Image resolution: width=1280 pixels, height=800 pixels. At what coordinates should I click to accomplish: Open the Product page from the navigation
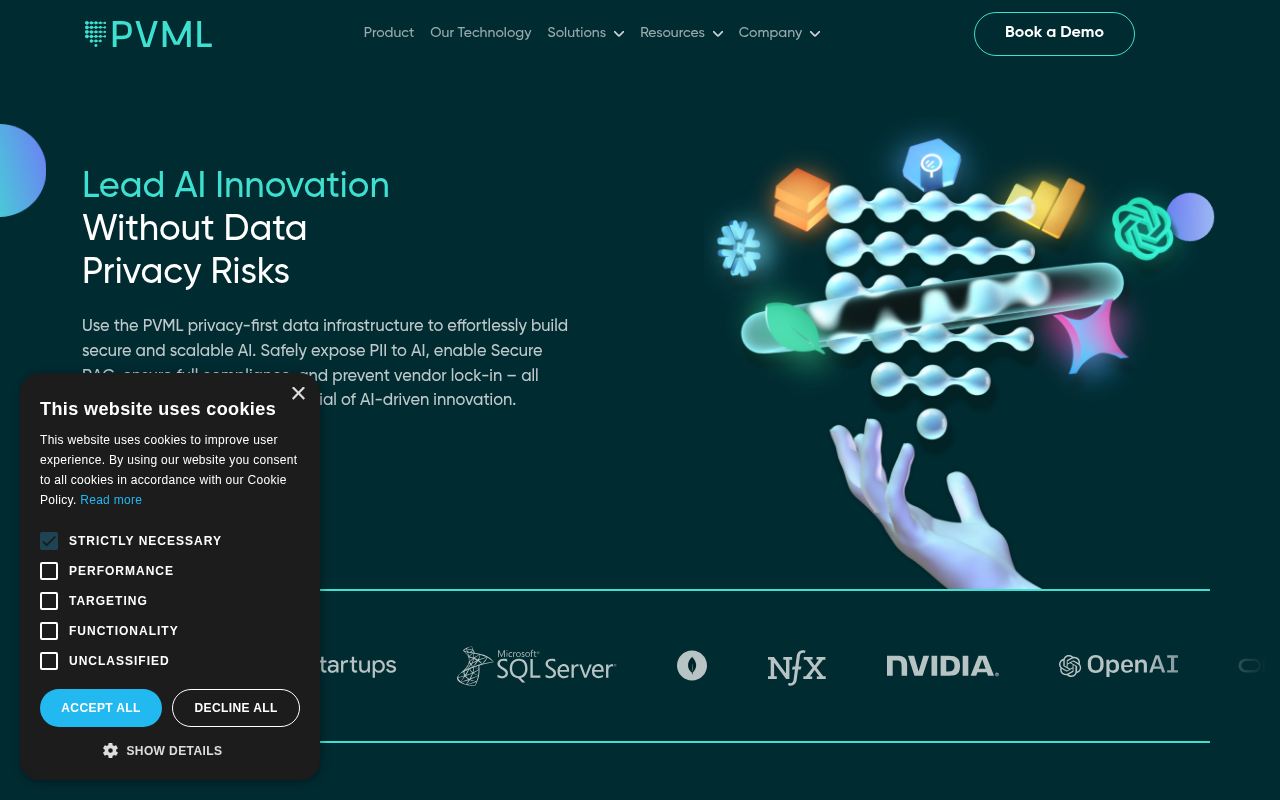pyautogui.click(x=388, y=33)
